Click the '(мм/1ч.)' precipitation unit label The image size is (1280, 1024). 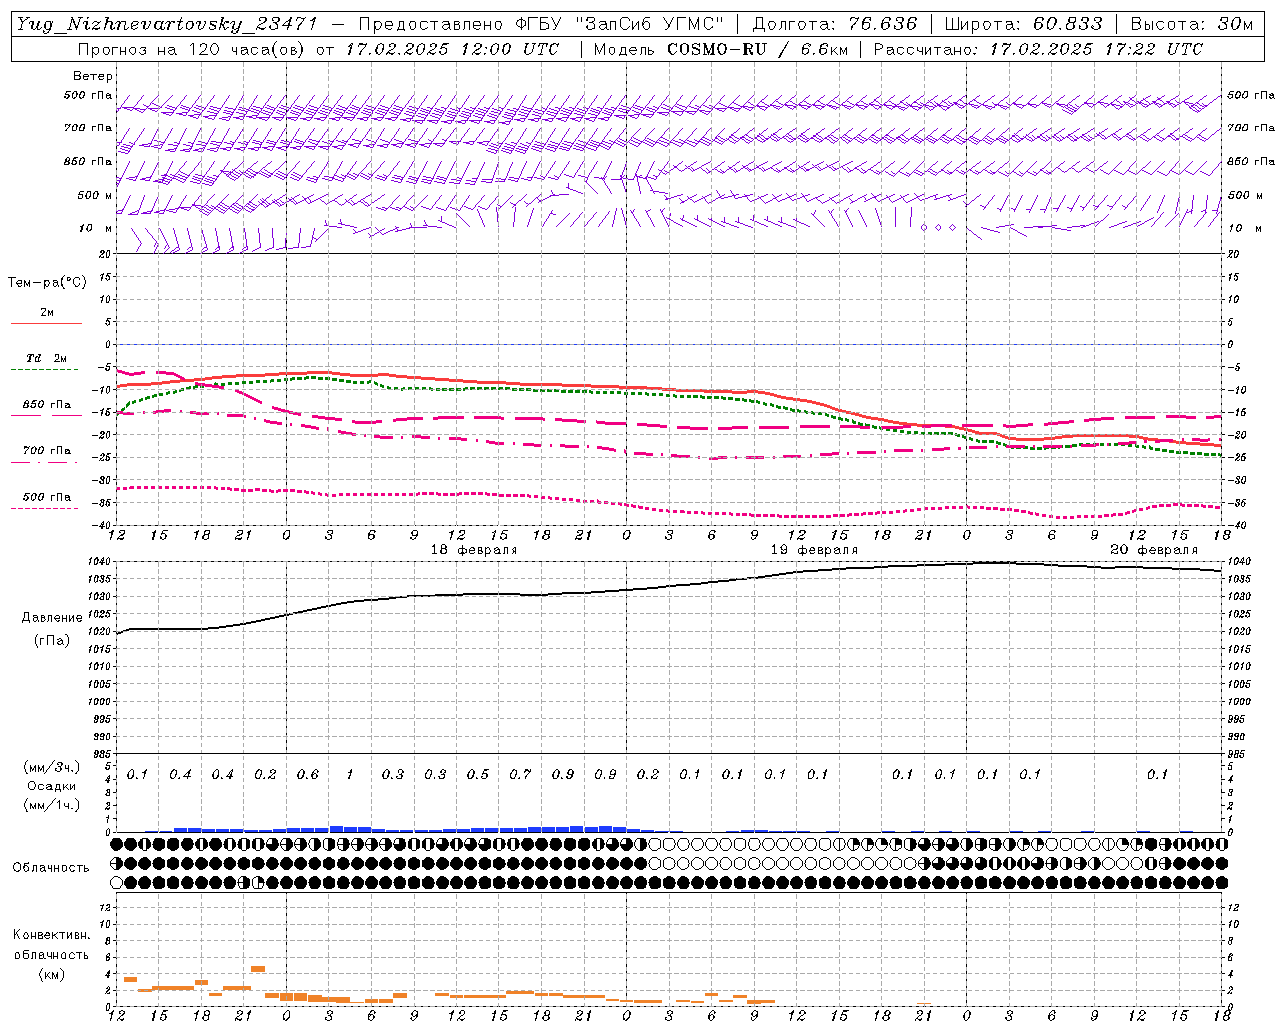[52, 805]
